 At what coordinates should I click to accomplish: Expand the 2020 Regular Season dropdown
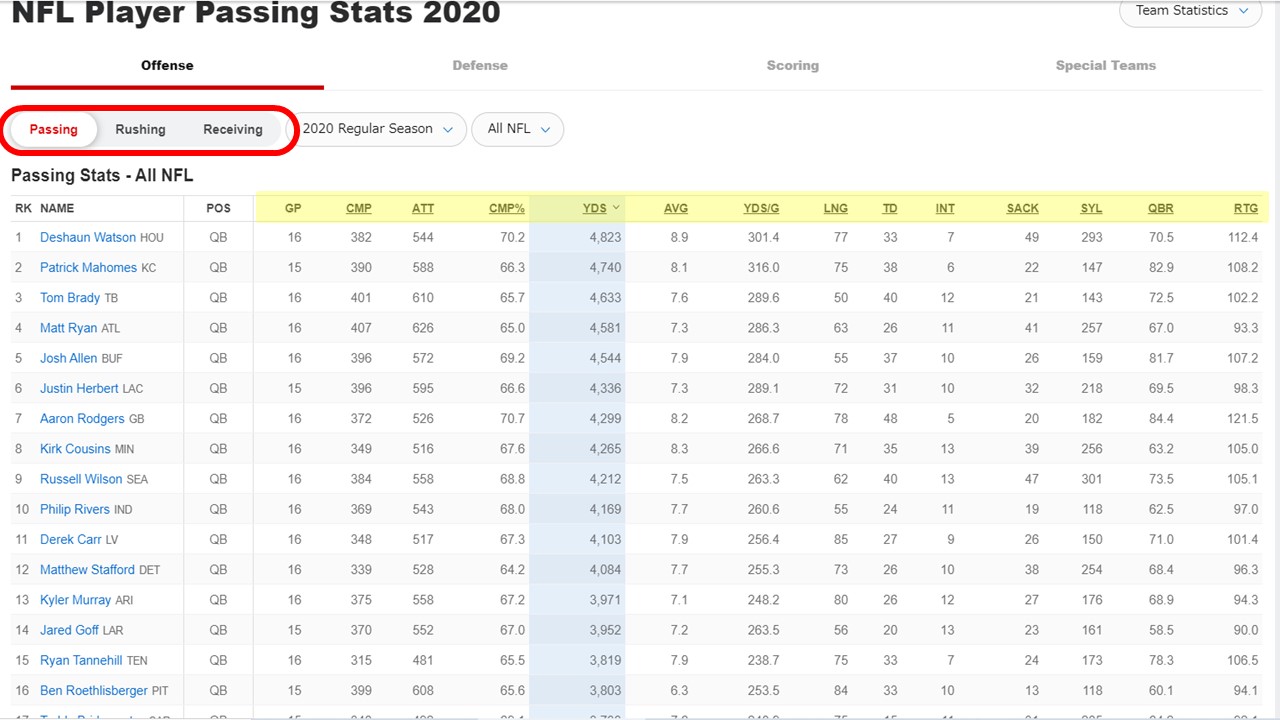point(379,129)
